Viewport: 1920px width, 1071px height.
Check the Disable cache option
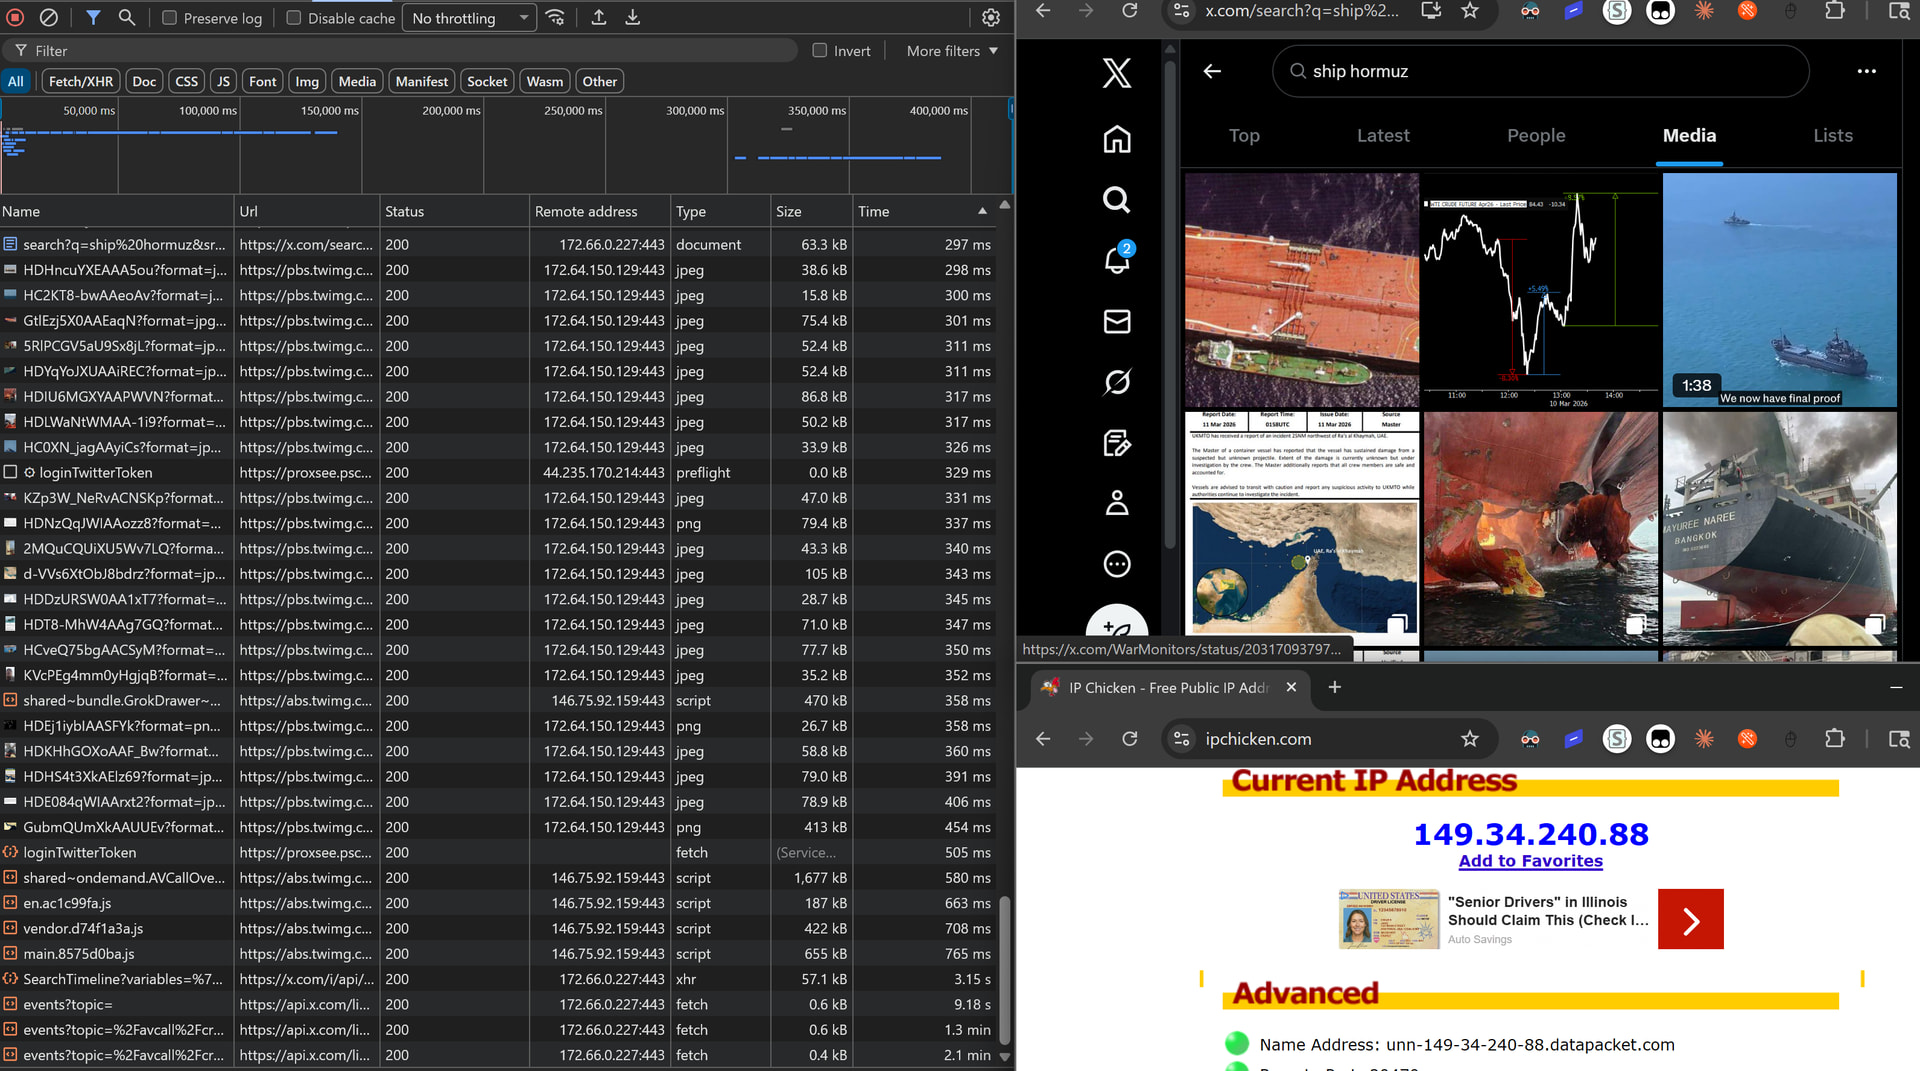click(294, 18)
